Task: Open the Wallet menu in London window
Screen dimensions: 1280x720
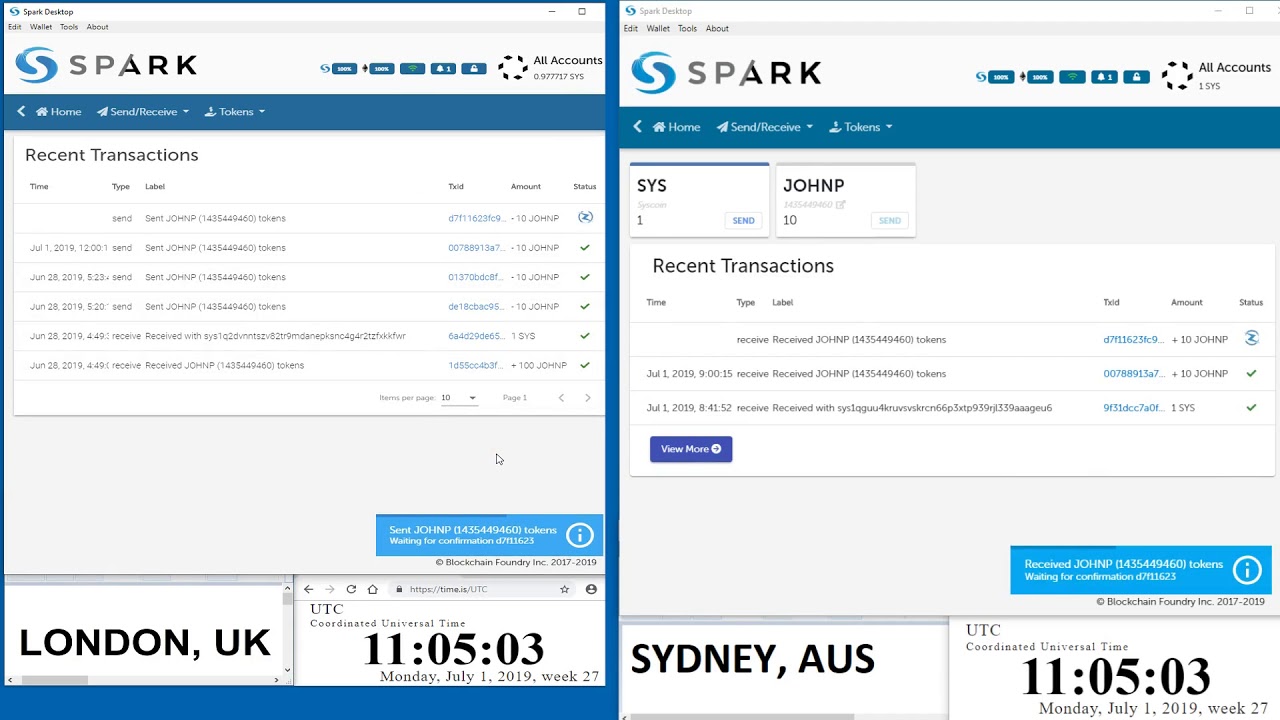Action: click(x=41, y=27)
